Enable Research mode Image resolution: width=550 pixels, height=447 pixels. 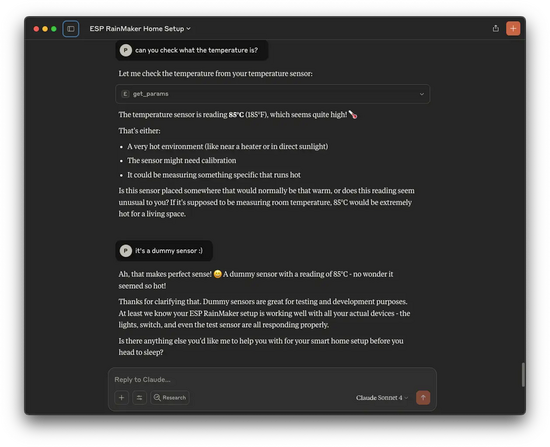point(170,398)
